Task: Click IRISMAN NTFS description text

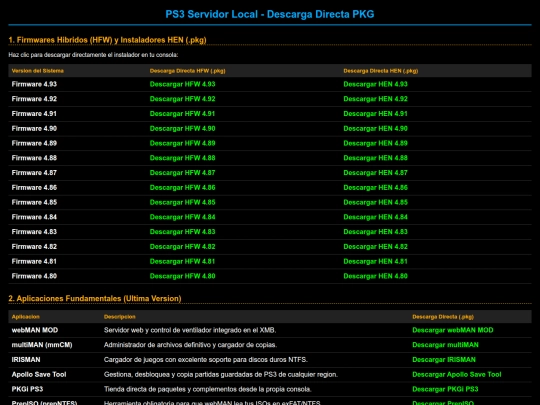Action: click(206, 360)
